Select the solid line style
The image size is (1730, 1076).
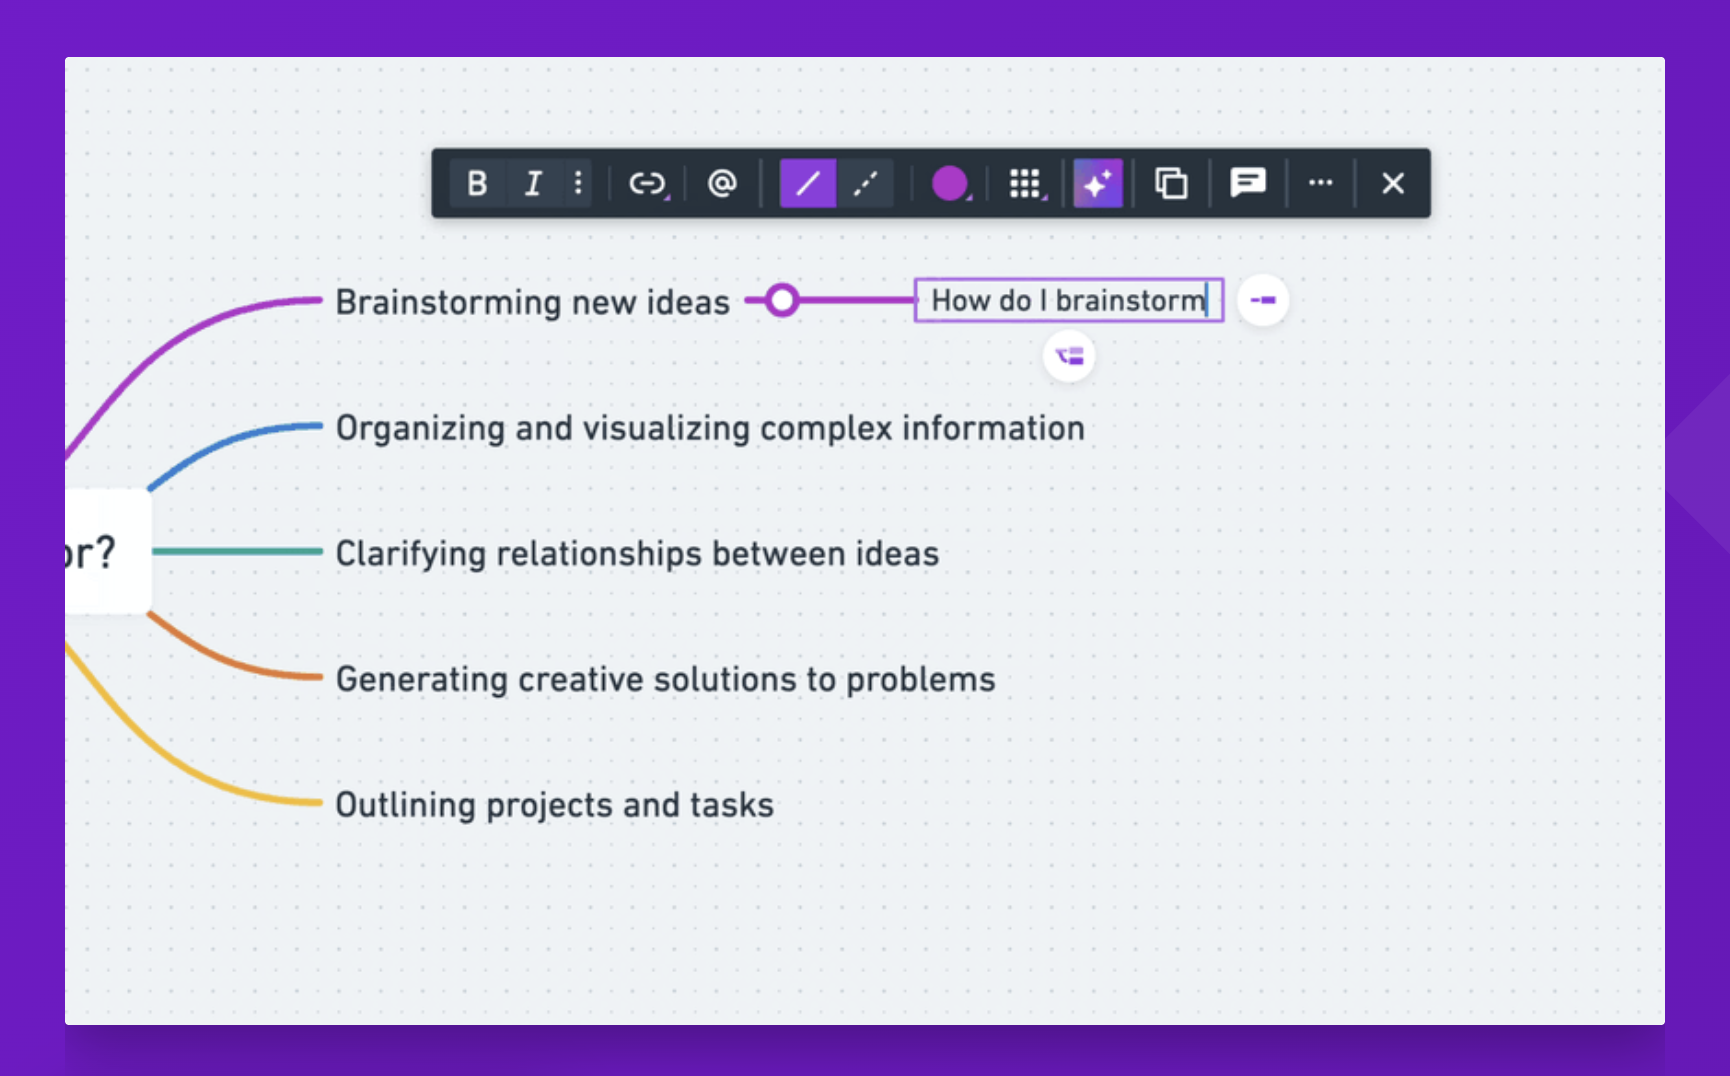pyautogui.click(x=808, y=183)
